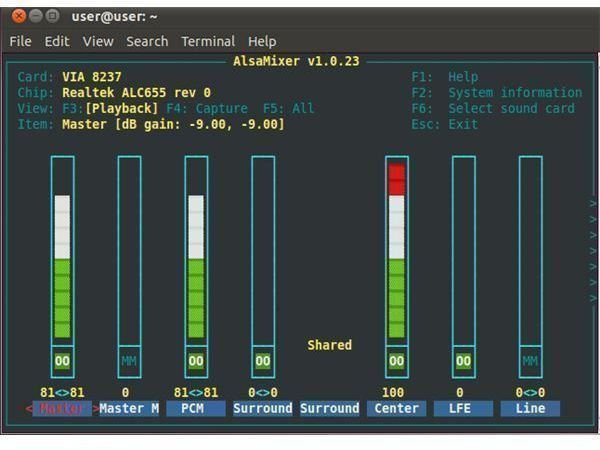
Task: Toggle mute box under PCM bar
Action: click(x=196, y=361)
